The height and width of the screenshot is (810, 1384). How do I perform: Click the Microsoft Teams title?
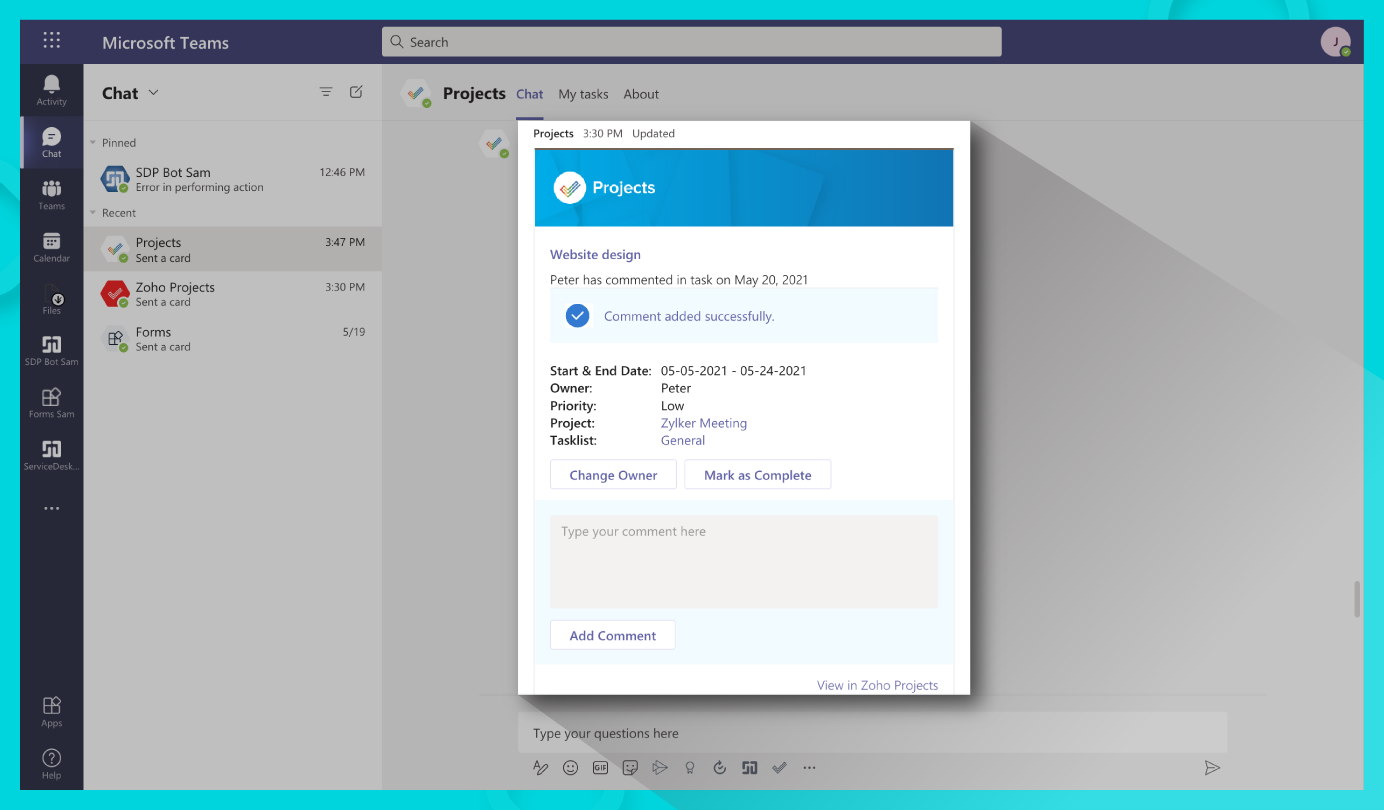click(x=165, y=43)
